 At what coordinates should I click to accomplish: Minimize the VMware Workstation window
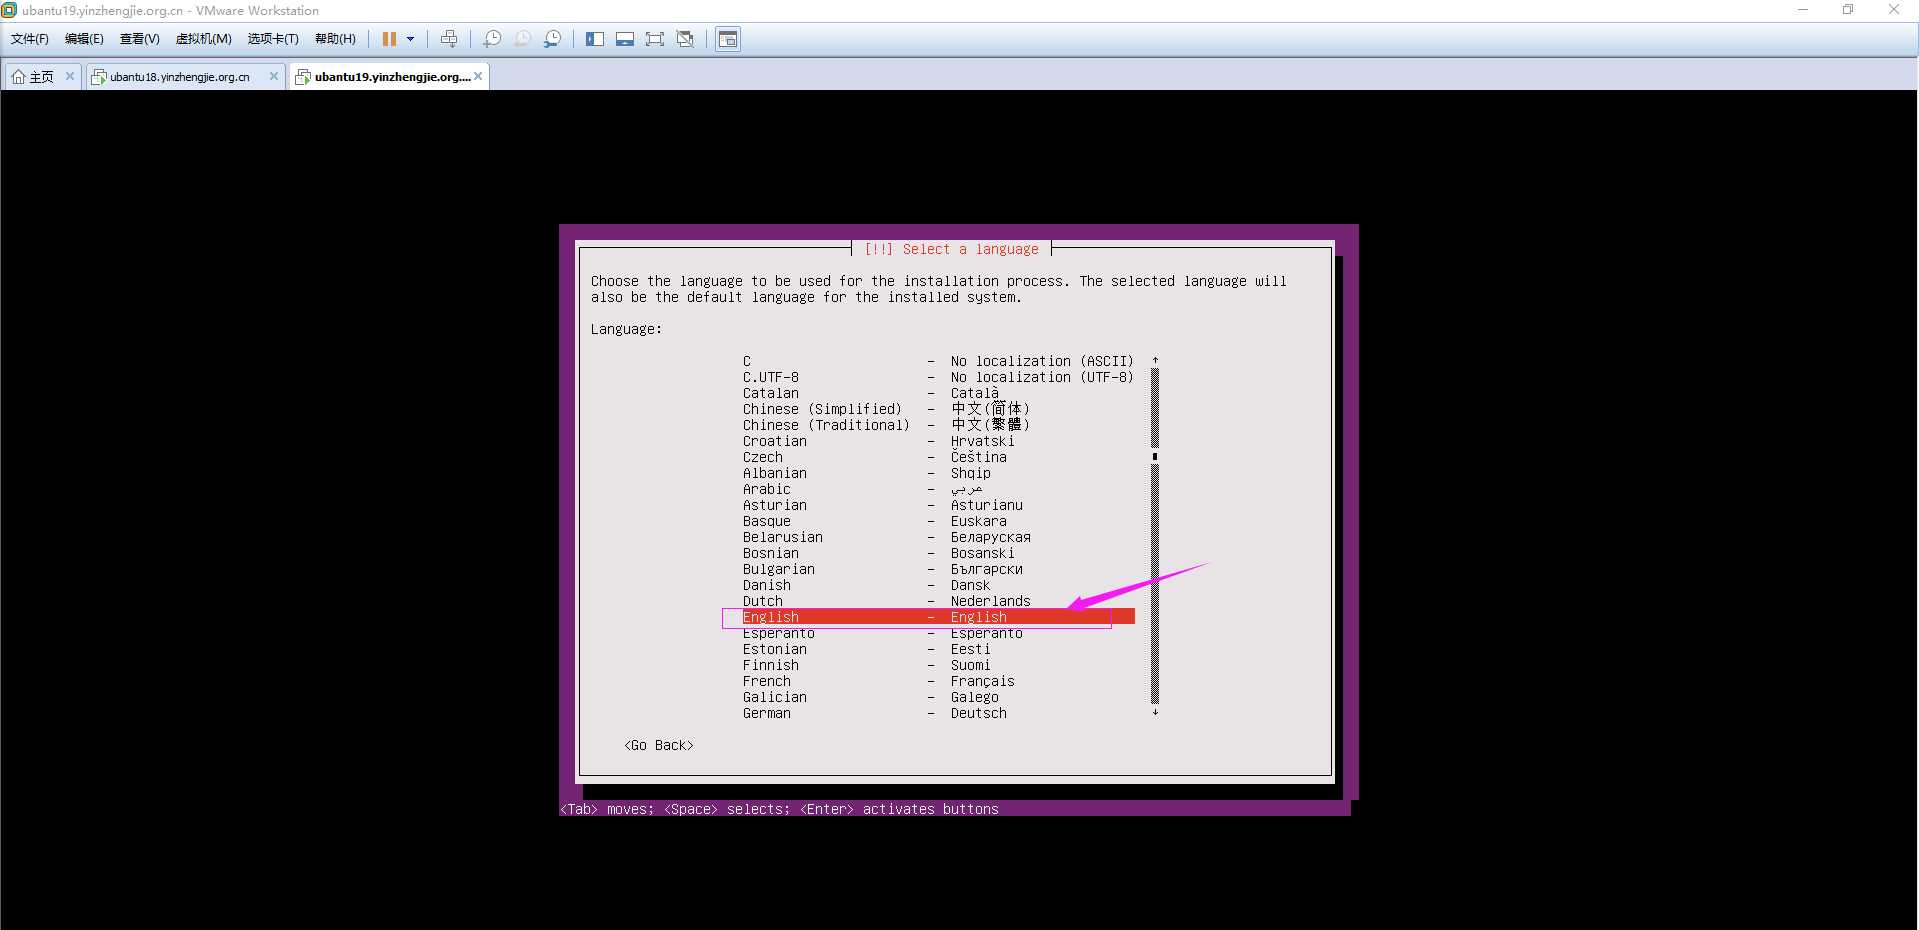point(1803,10)
